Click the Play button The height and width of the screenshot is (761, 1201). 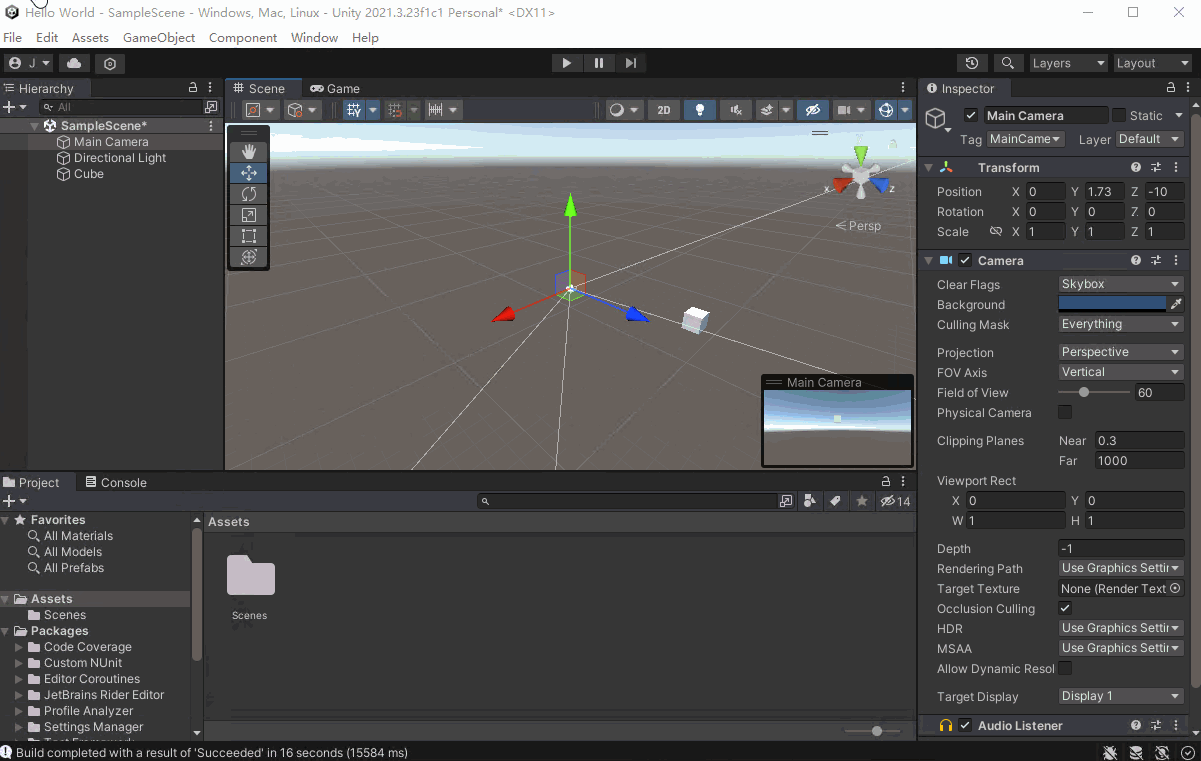[567, 63]
